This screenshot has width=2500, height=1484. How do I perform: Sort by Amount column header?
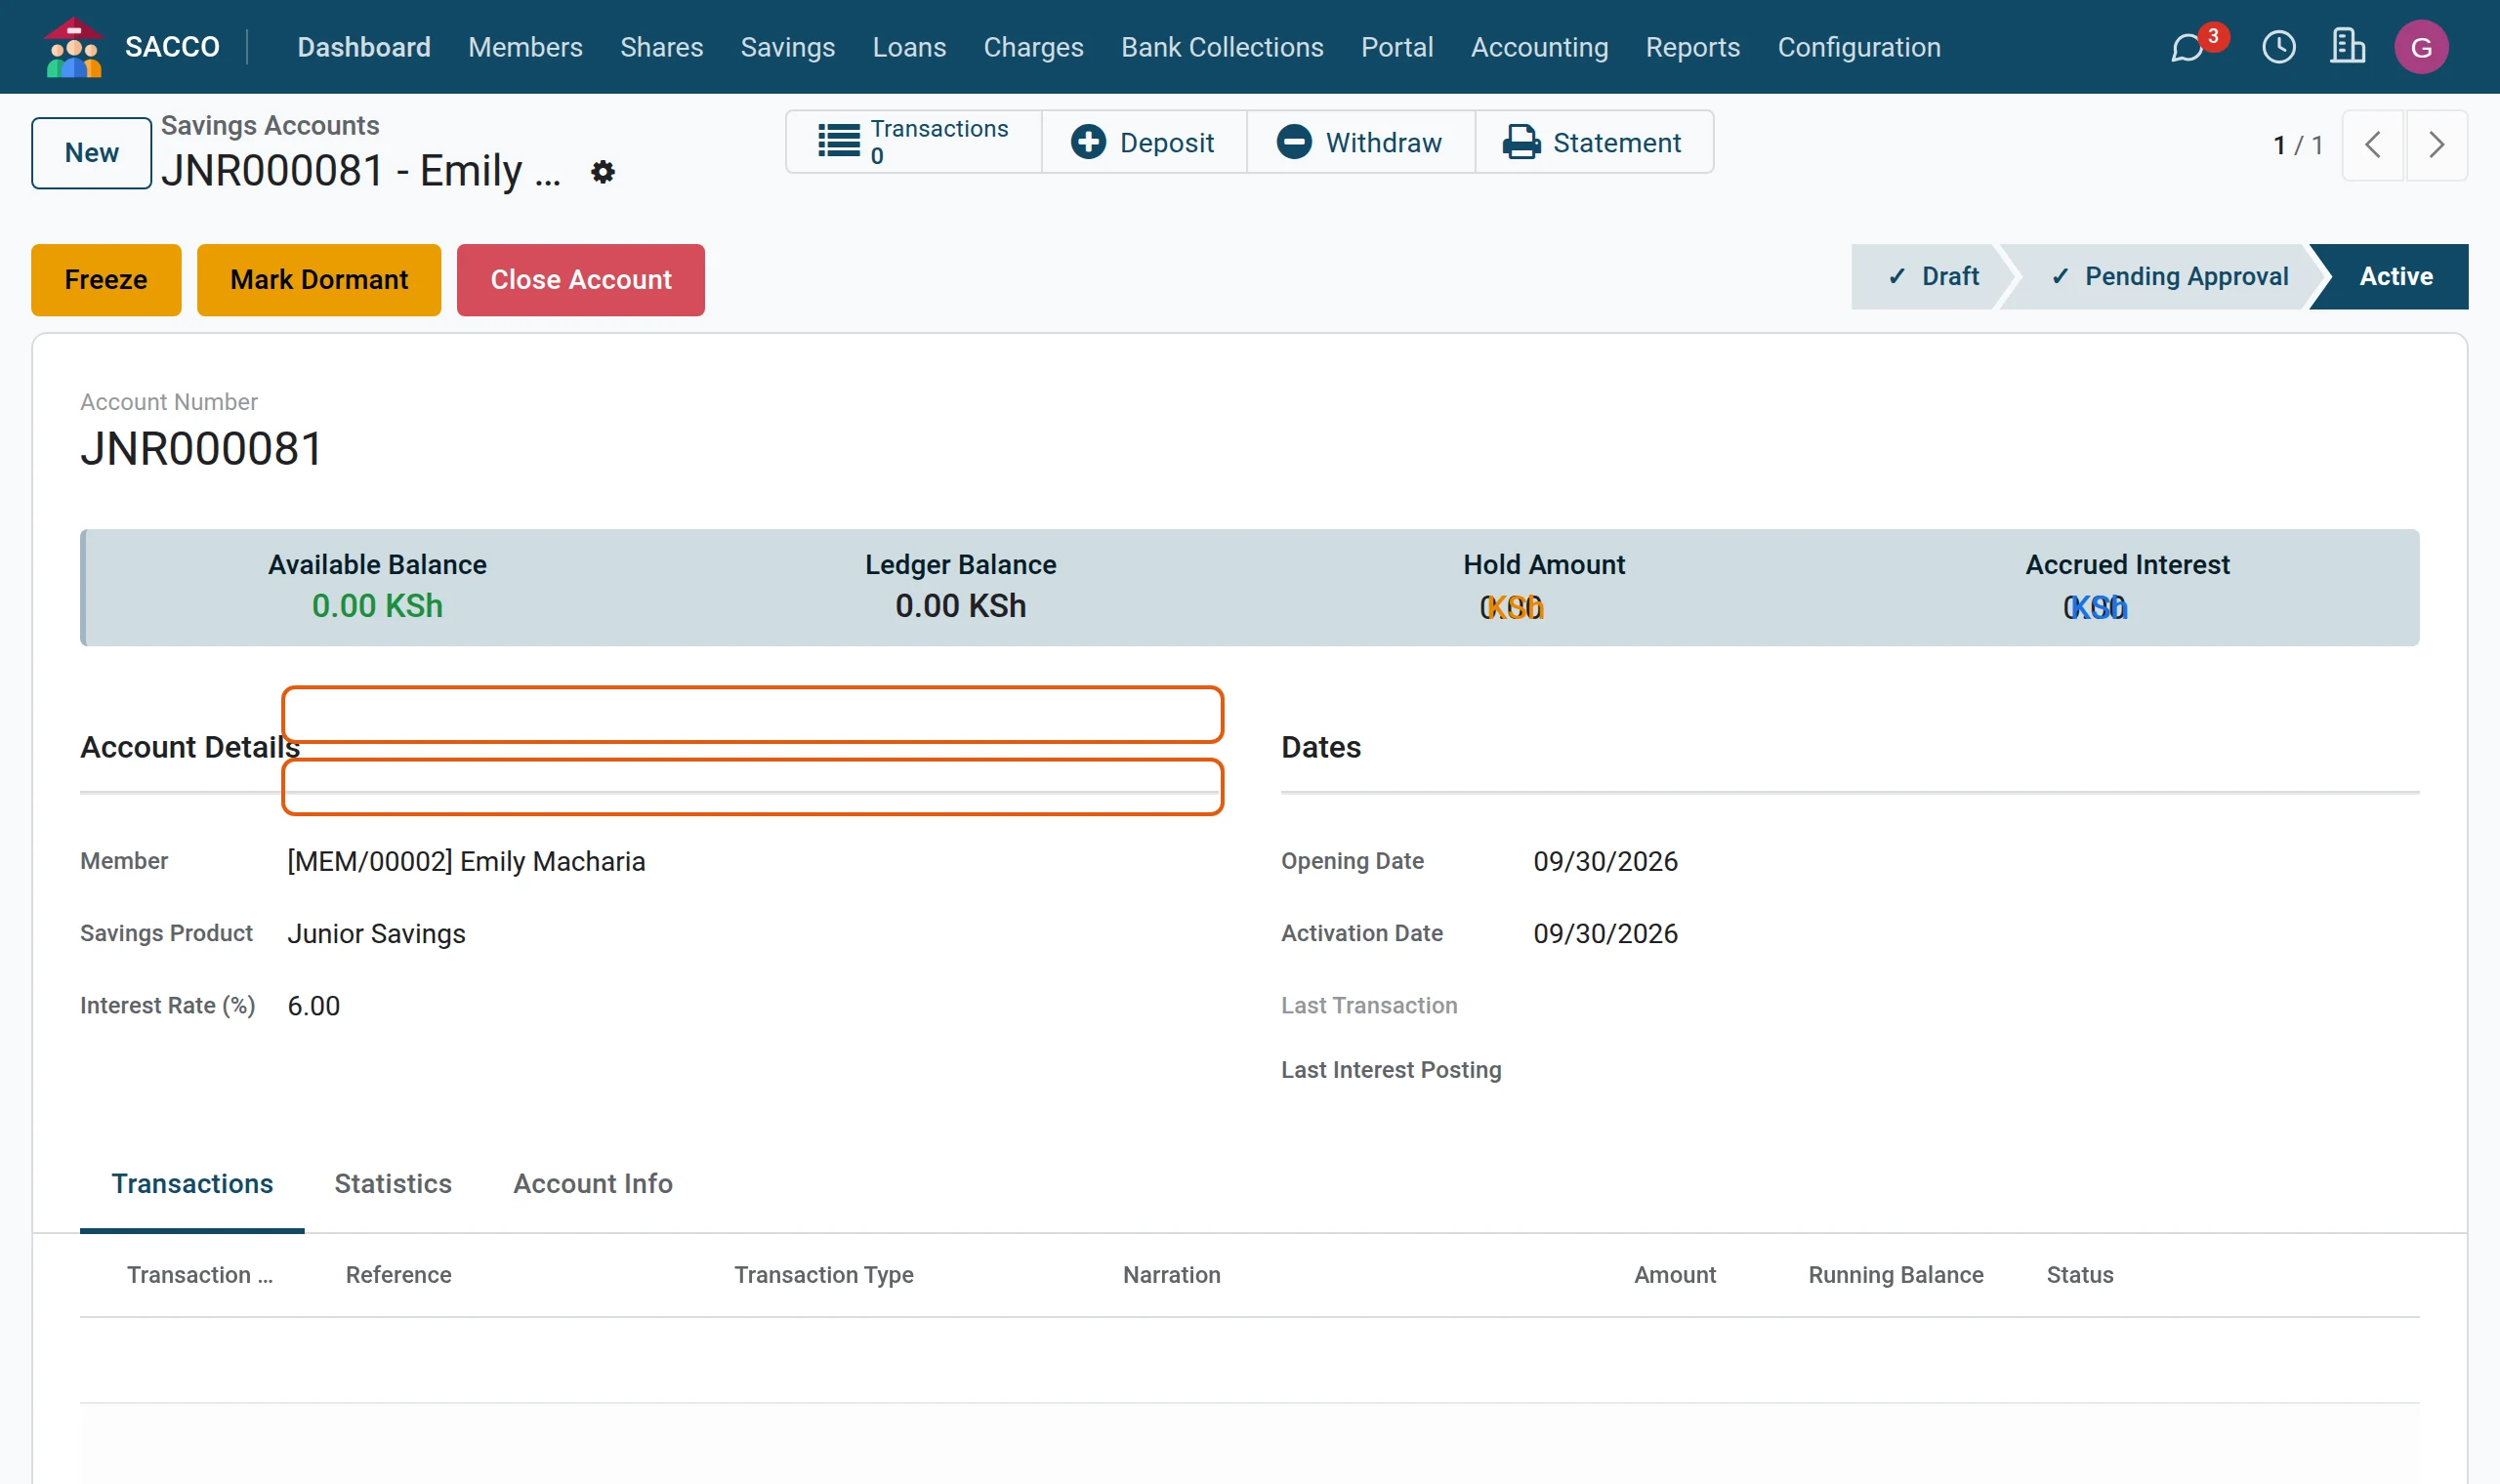click(1675, 1275)
